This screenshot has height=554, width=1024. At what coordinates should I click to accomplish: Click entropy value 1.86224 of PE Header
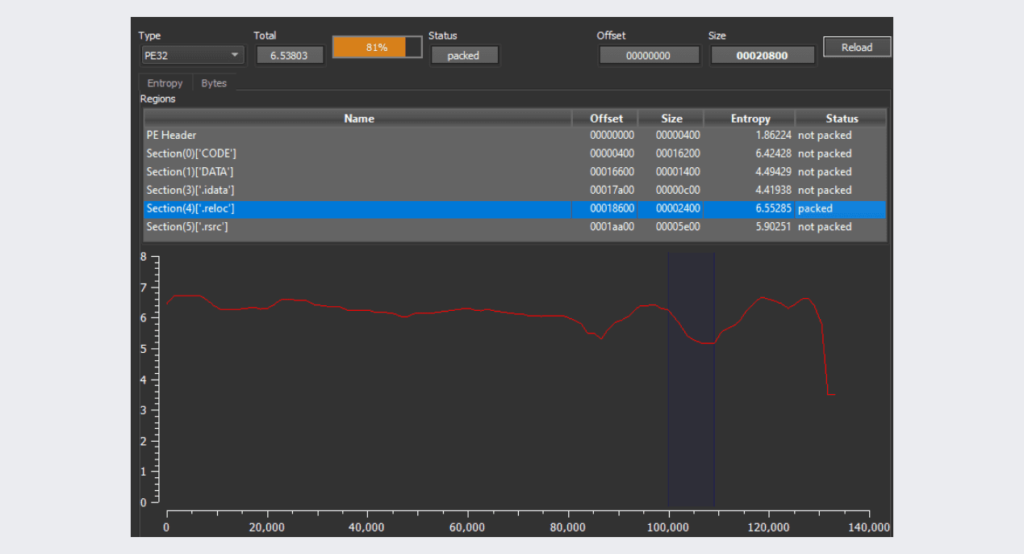[773, 135]
